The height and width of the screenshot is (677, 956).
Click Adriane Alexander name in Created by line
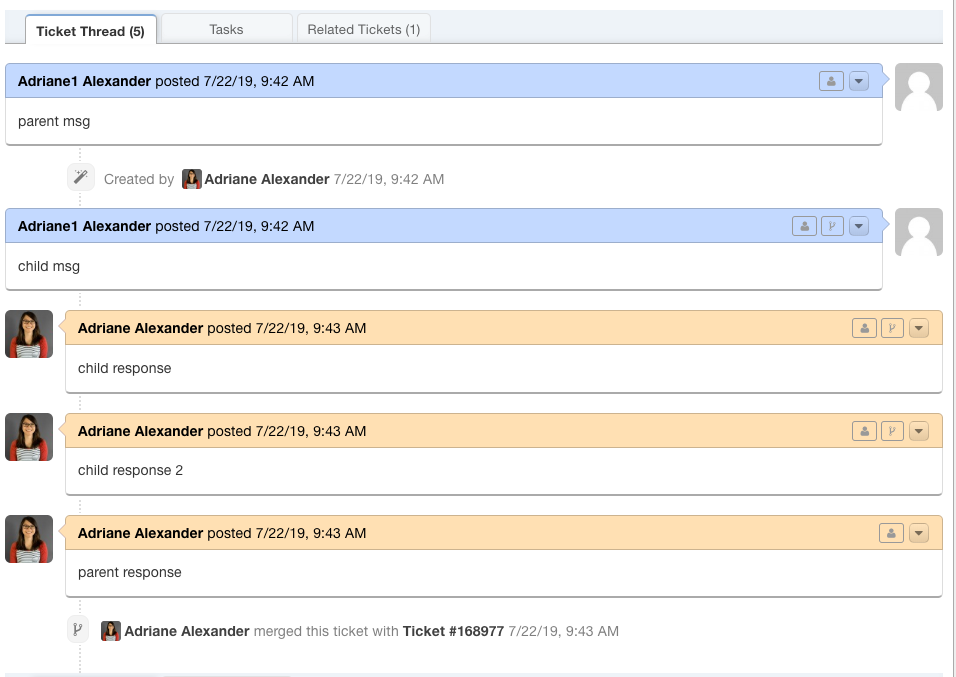pyautogui.click(x=267, y=179)
